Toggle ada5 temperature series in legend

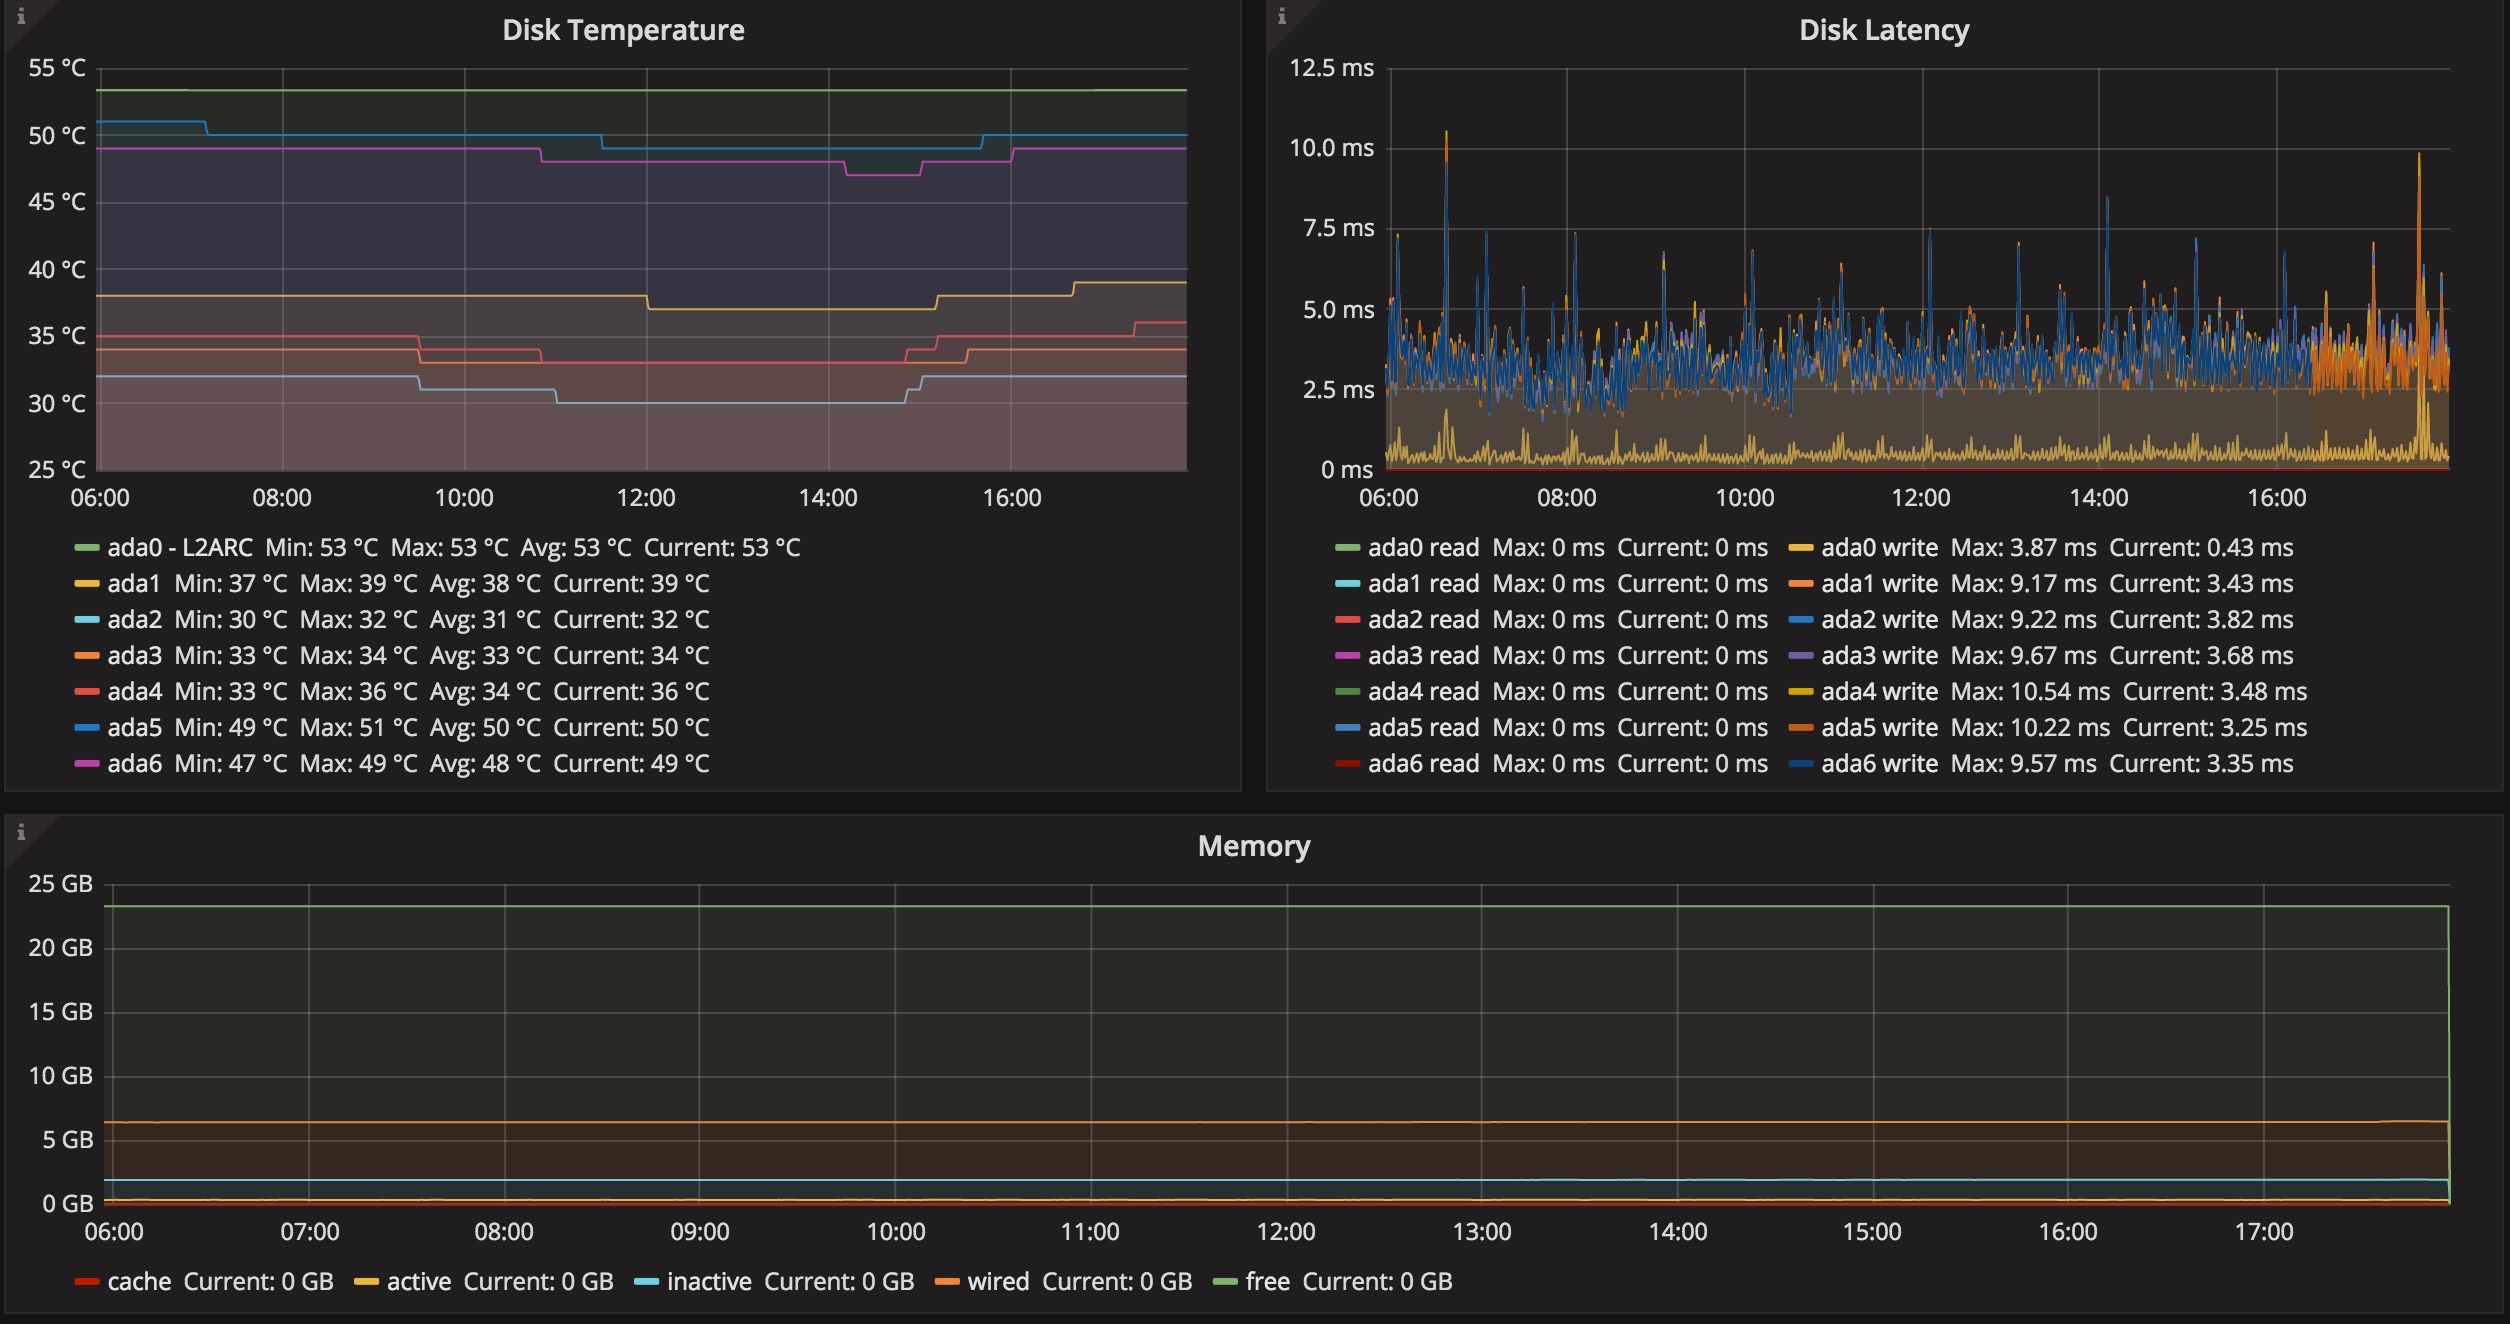click(x=134, y=728)
